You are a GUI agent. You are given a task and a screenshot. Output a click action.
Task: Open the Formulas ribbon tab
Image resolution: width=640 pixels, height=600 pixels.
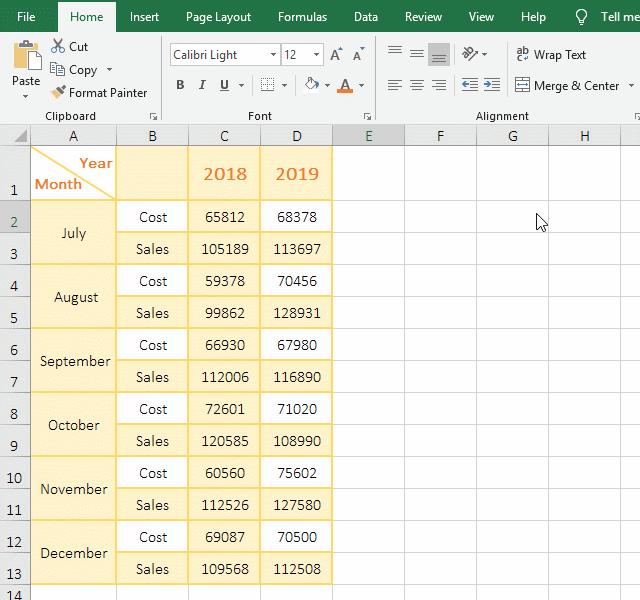(x=302, y=17)
